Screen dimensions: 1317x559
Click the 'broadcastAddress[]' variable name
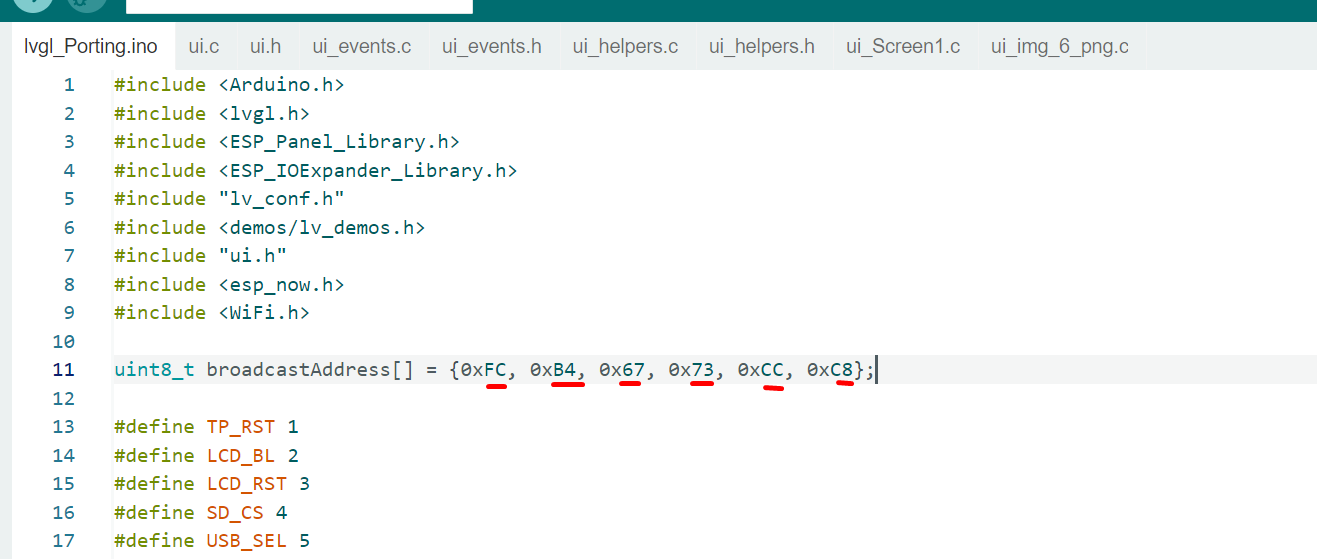(310, 370)
